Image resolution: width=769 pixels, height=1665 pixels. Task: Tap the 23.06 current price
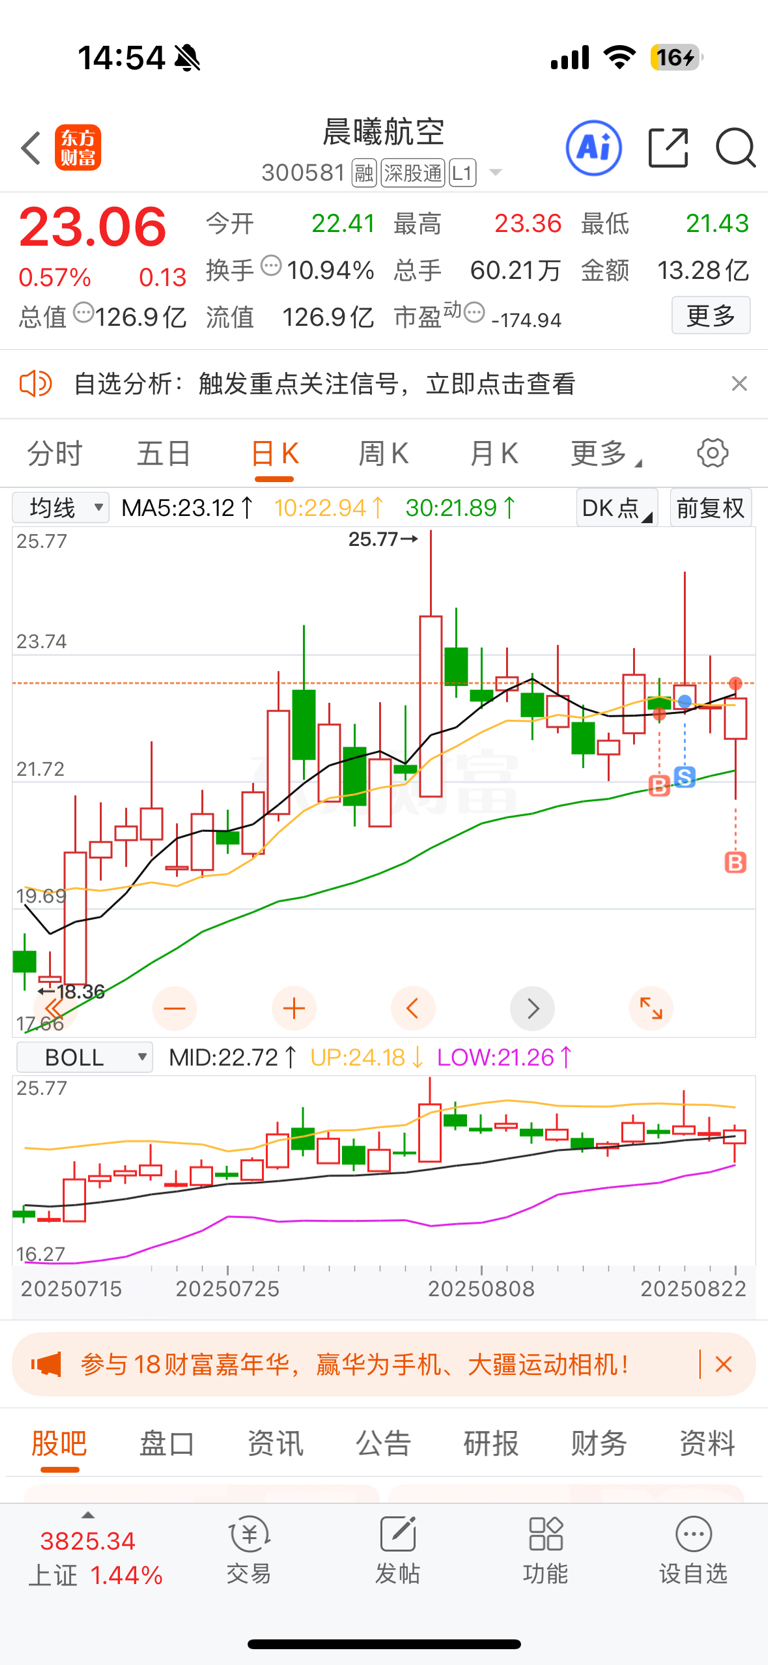[93, 227]
